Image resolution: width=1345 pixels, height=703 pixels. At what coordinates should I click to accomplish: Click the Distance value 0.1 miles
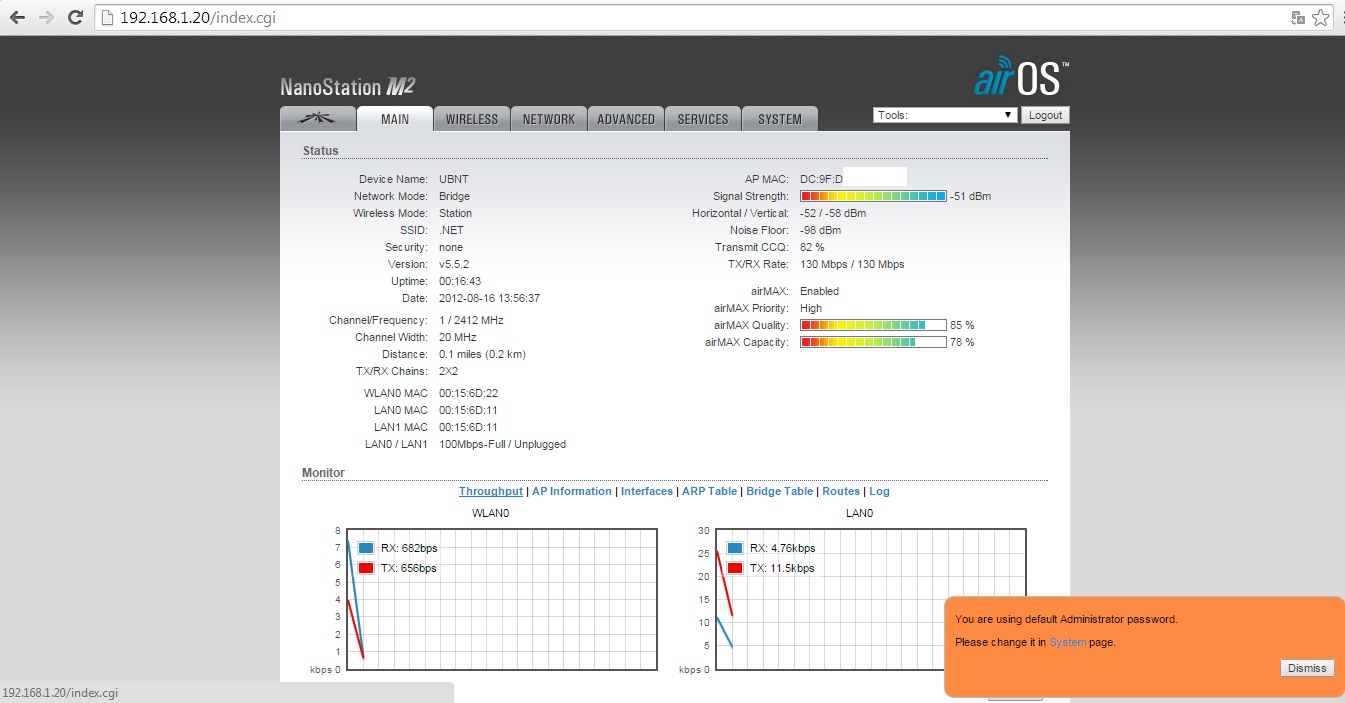pyautogui.click(x=483, y=354)
